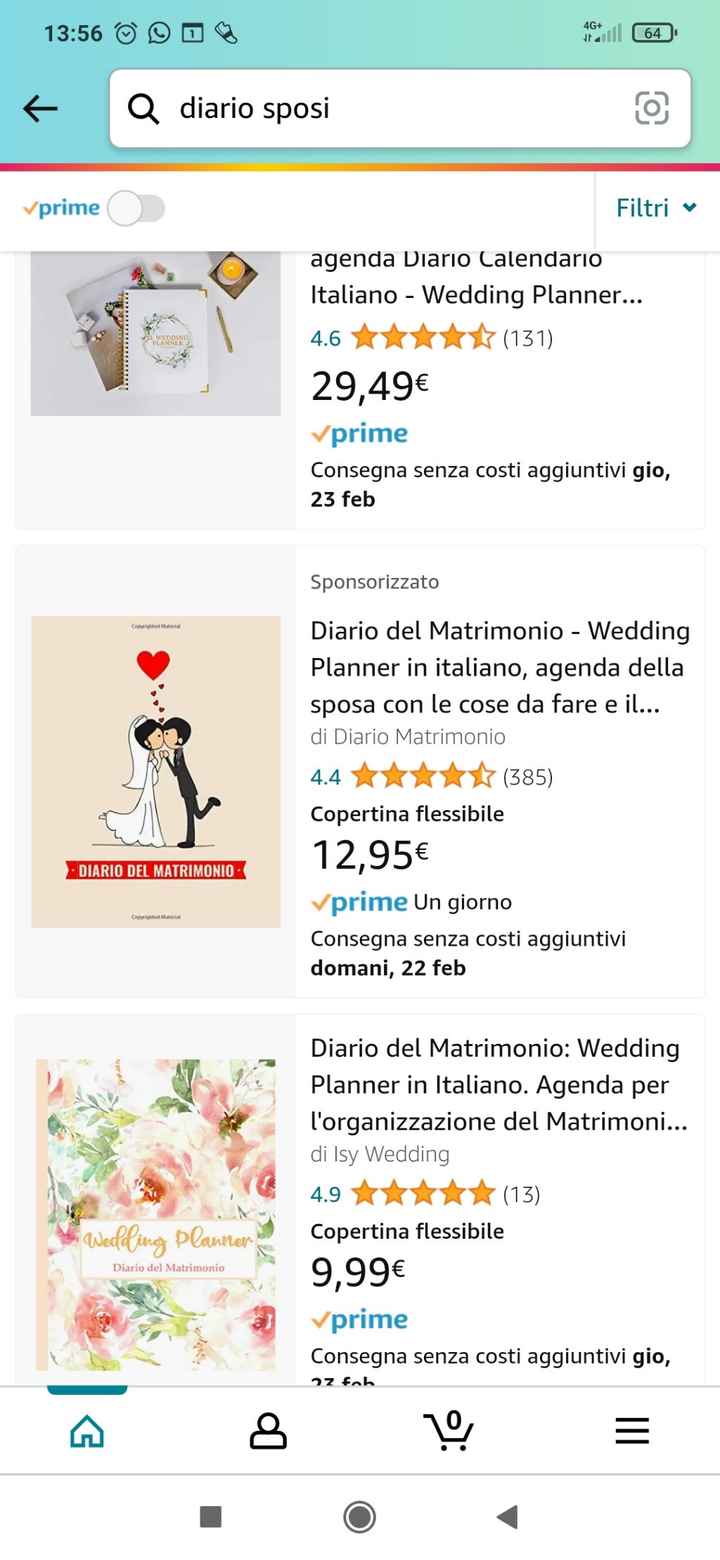Screen dimensions: 720x1560
Task: Open your account profile
Action: pyautogui.click(x=267, y=1430)
